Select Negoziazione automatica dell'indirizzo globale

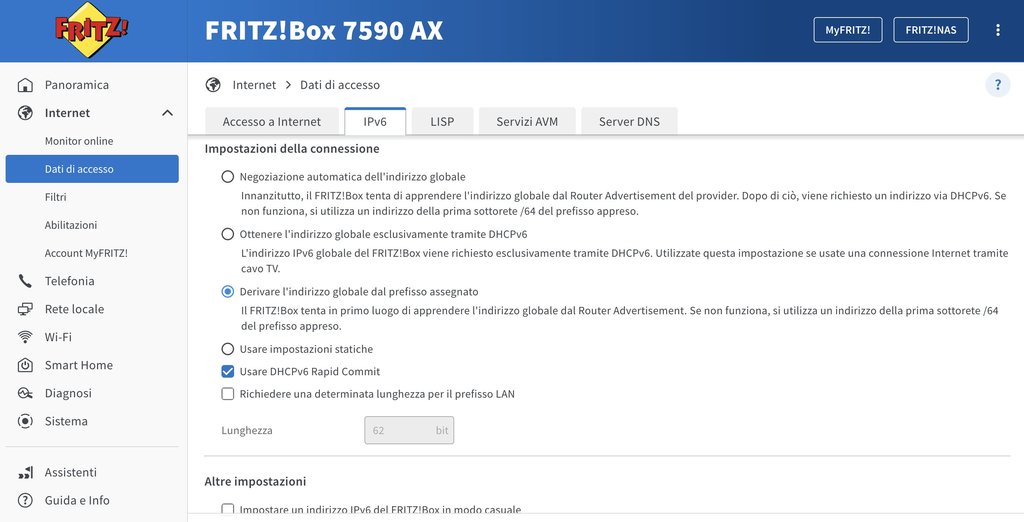pyautogui.click(x=227, y=176)
